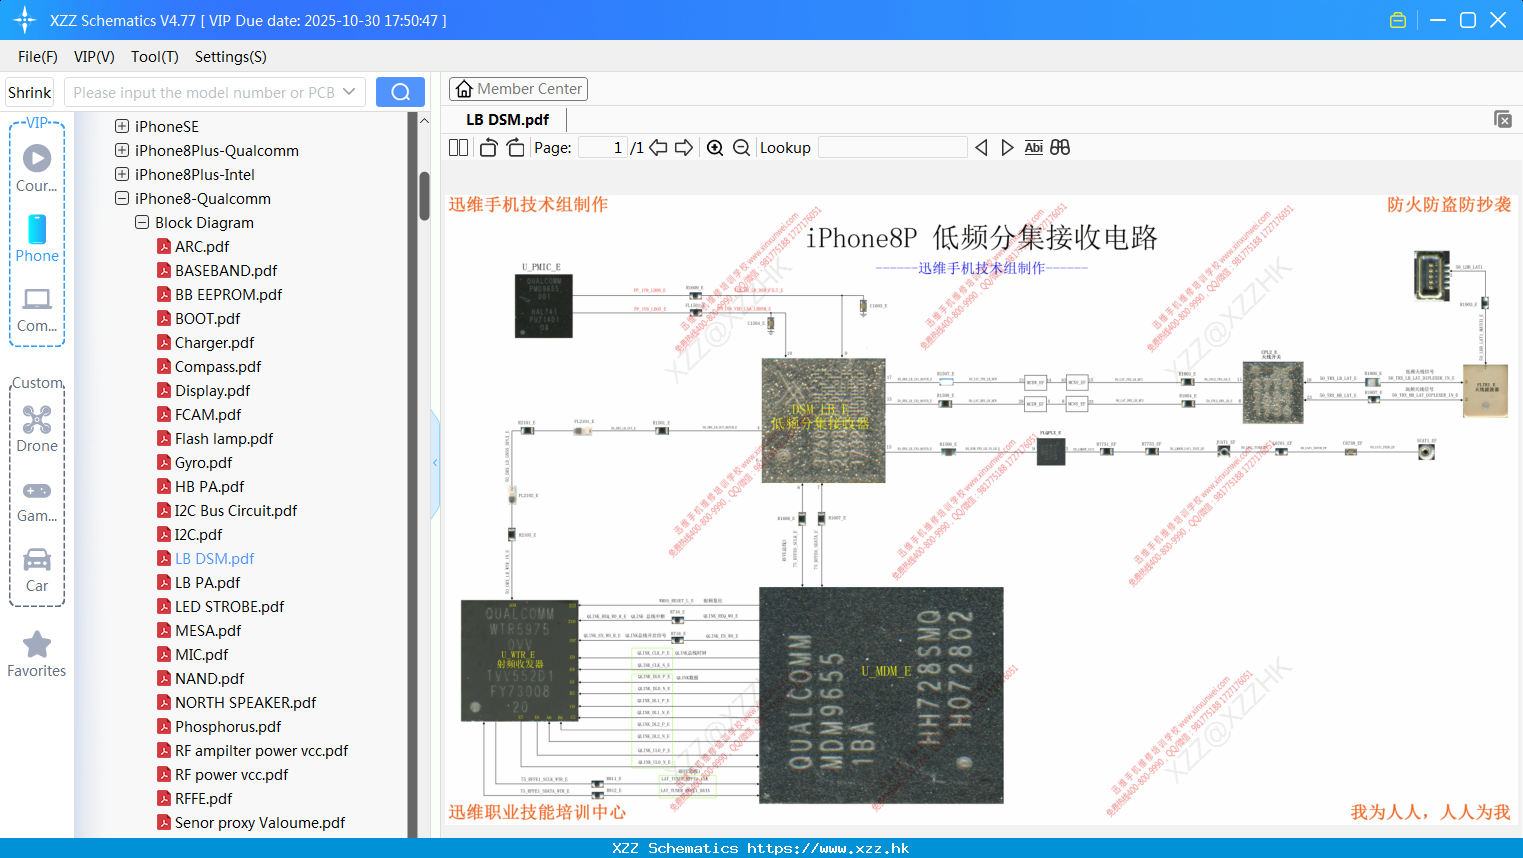Select the Game console category

coord(37,501)
